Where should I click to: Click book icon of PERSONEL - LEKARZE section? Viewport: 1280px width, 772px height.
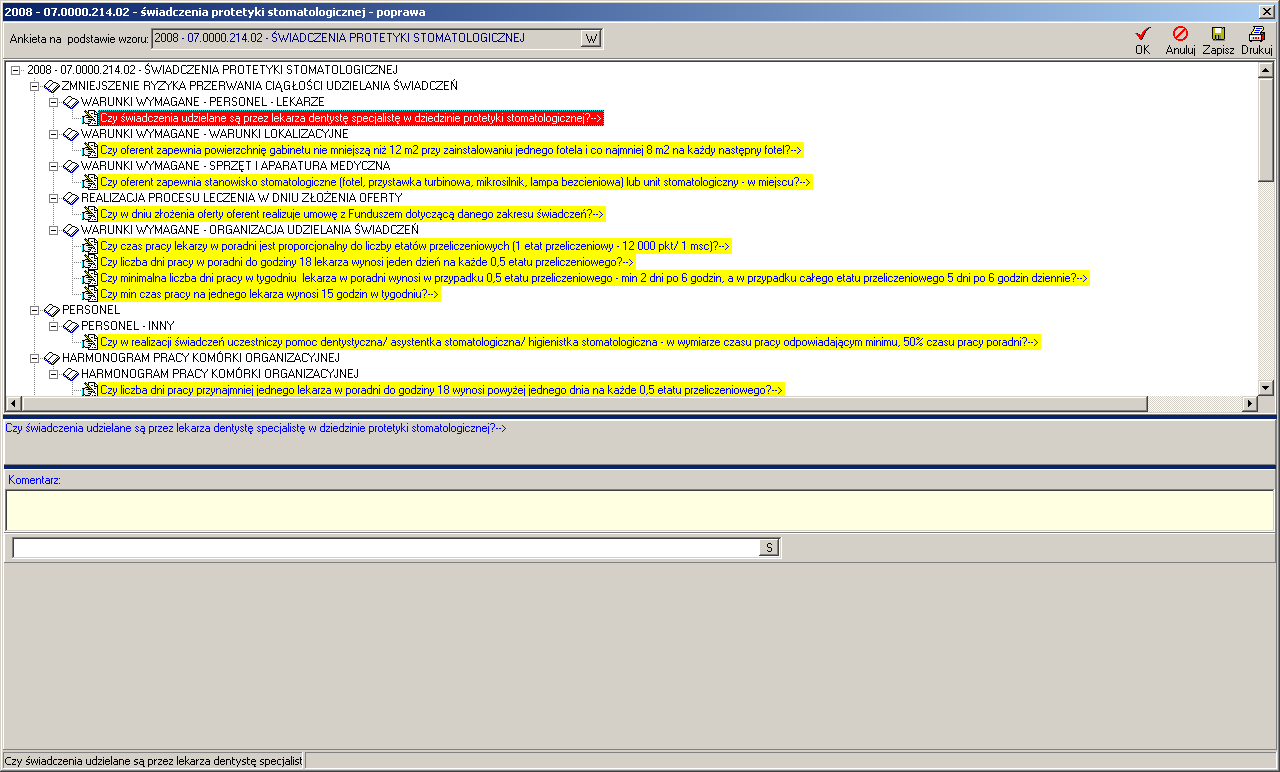pyautogui.click(x=70, y=102)
